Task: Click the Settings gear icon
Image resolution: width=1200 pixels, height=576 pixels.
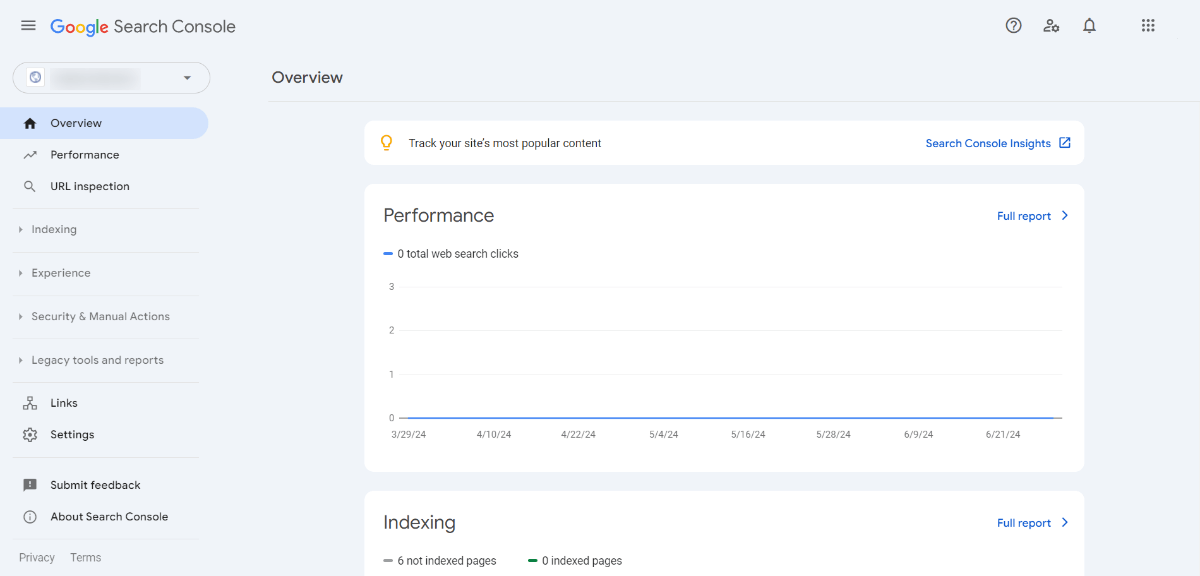Action: point(30,435)
